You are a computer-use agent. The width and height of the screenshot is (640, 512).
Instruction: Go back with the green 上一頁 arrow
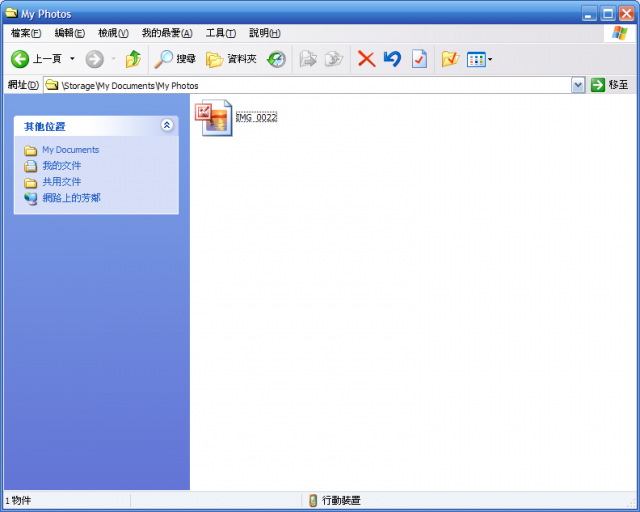pyautogui.click(x=36, y=59)
